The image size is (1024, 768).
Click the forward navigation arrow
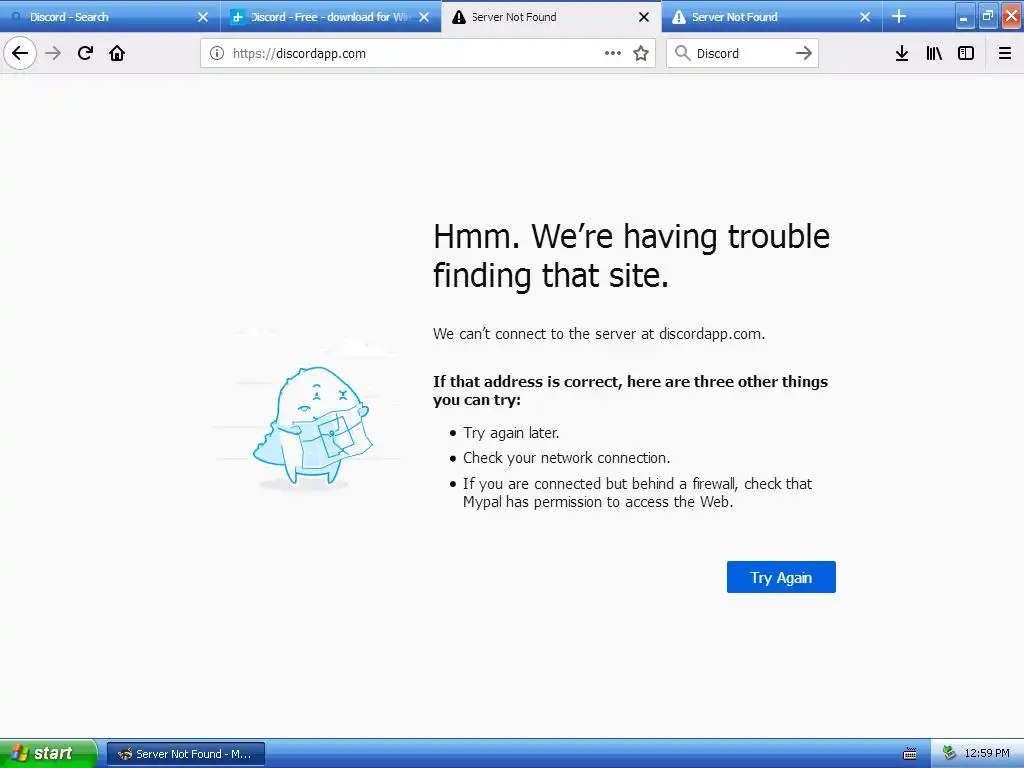[53, 53]
